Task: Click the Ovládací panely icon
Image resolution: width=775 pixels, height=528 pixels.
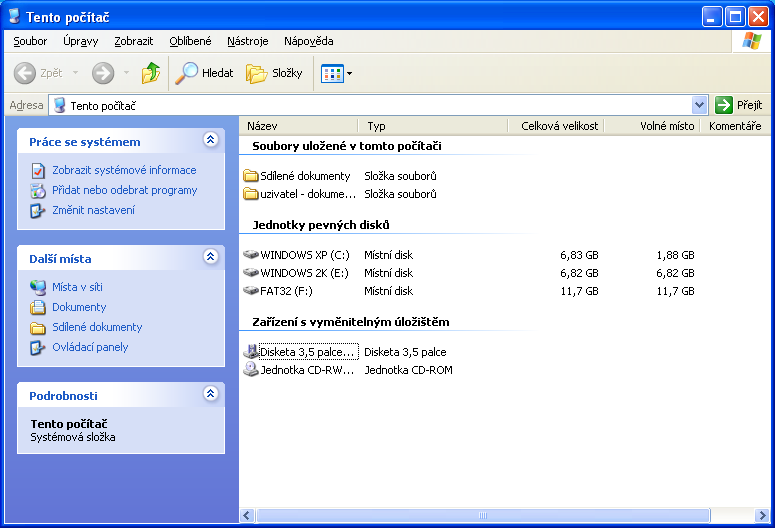Action: point(38,348)
